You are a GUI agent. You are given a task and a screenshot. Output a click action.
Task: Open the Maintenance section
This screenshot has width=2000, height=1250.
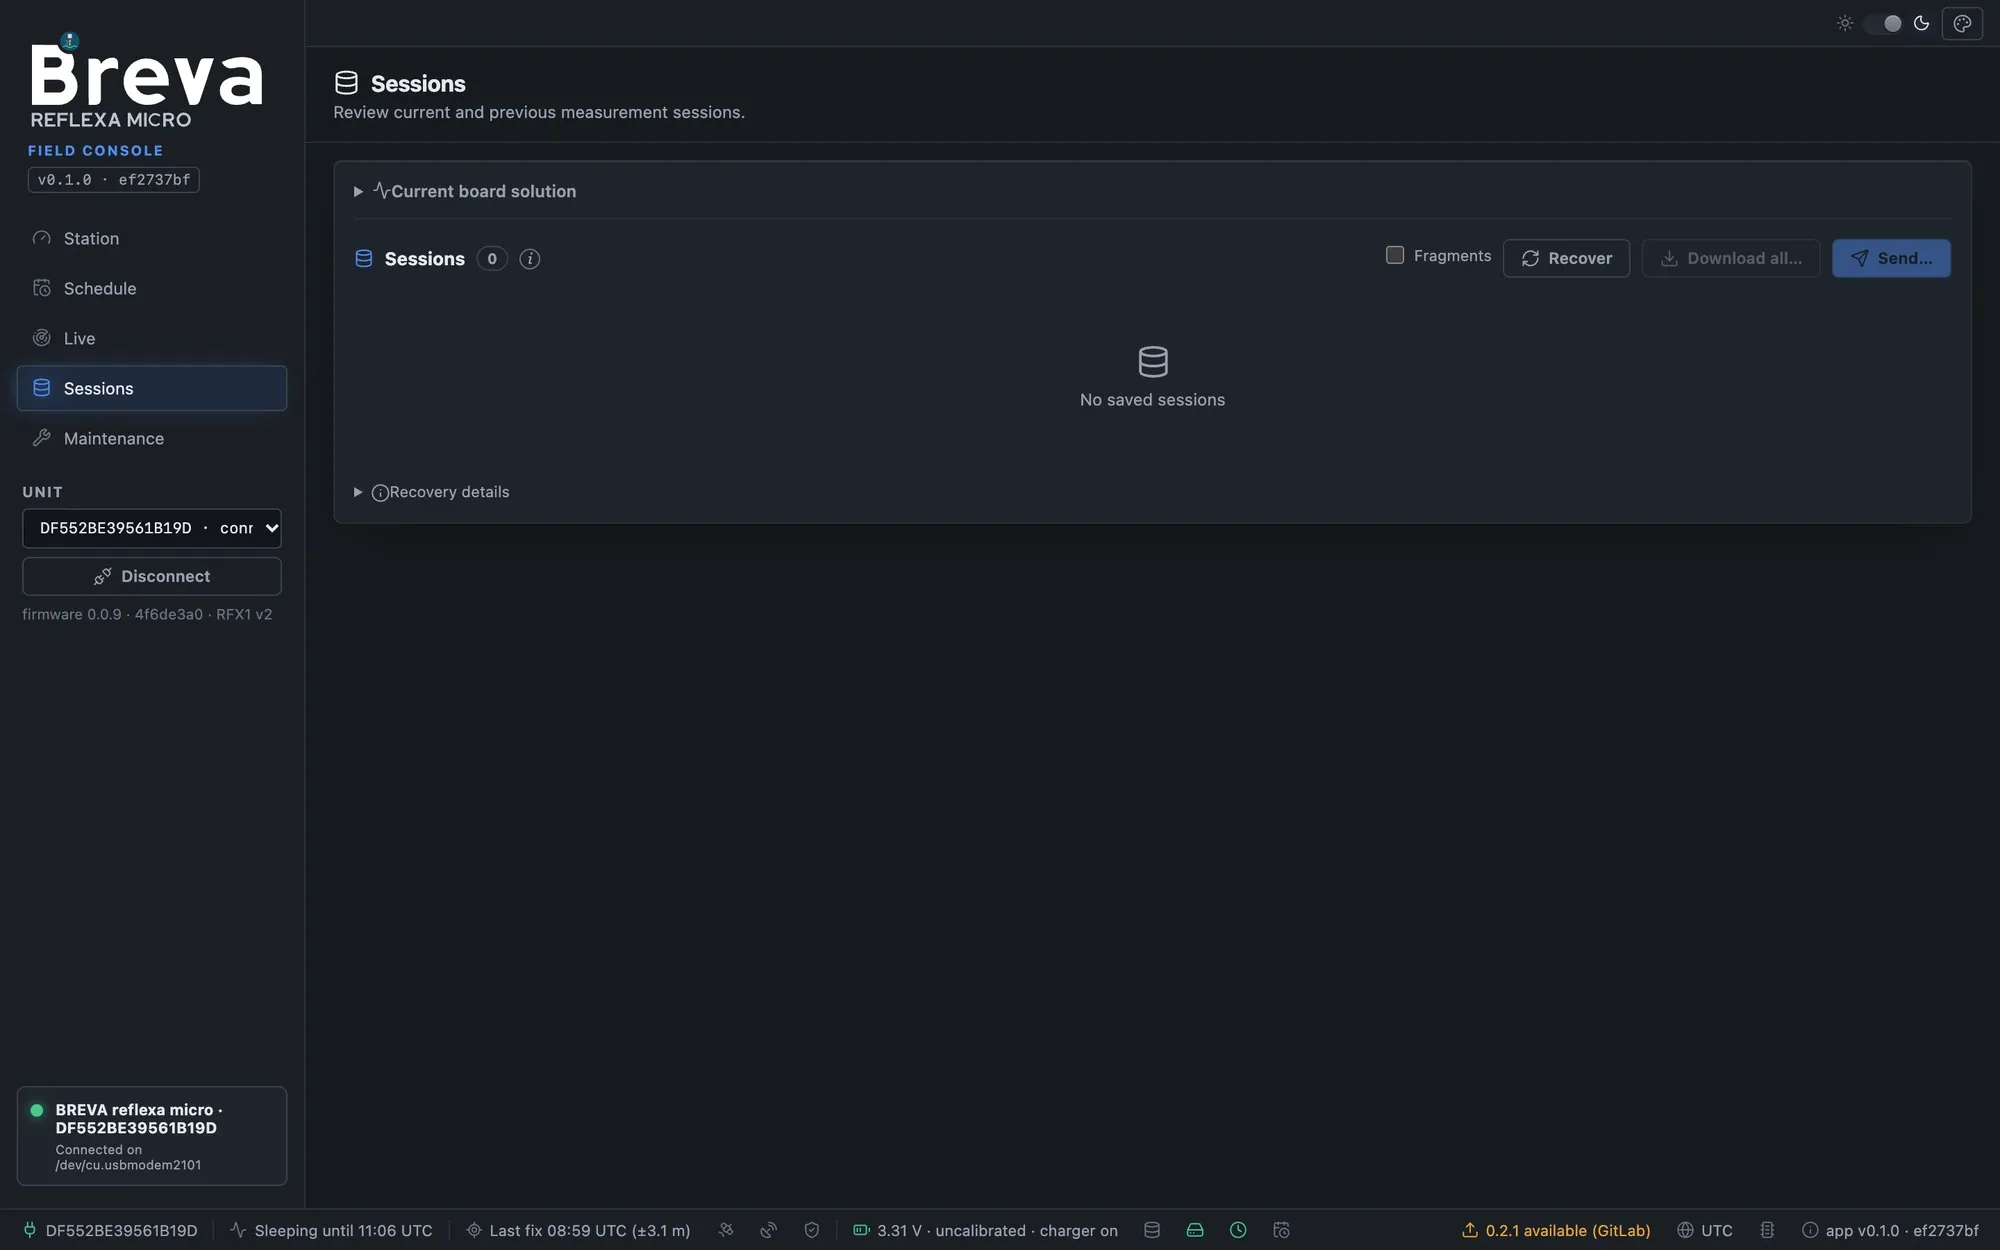point(151,438)
